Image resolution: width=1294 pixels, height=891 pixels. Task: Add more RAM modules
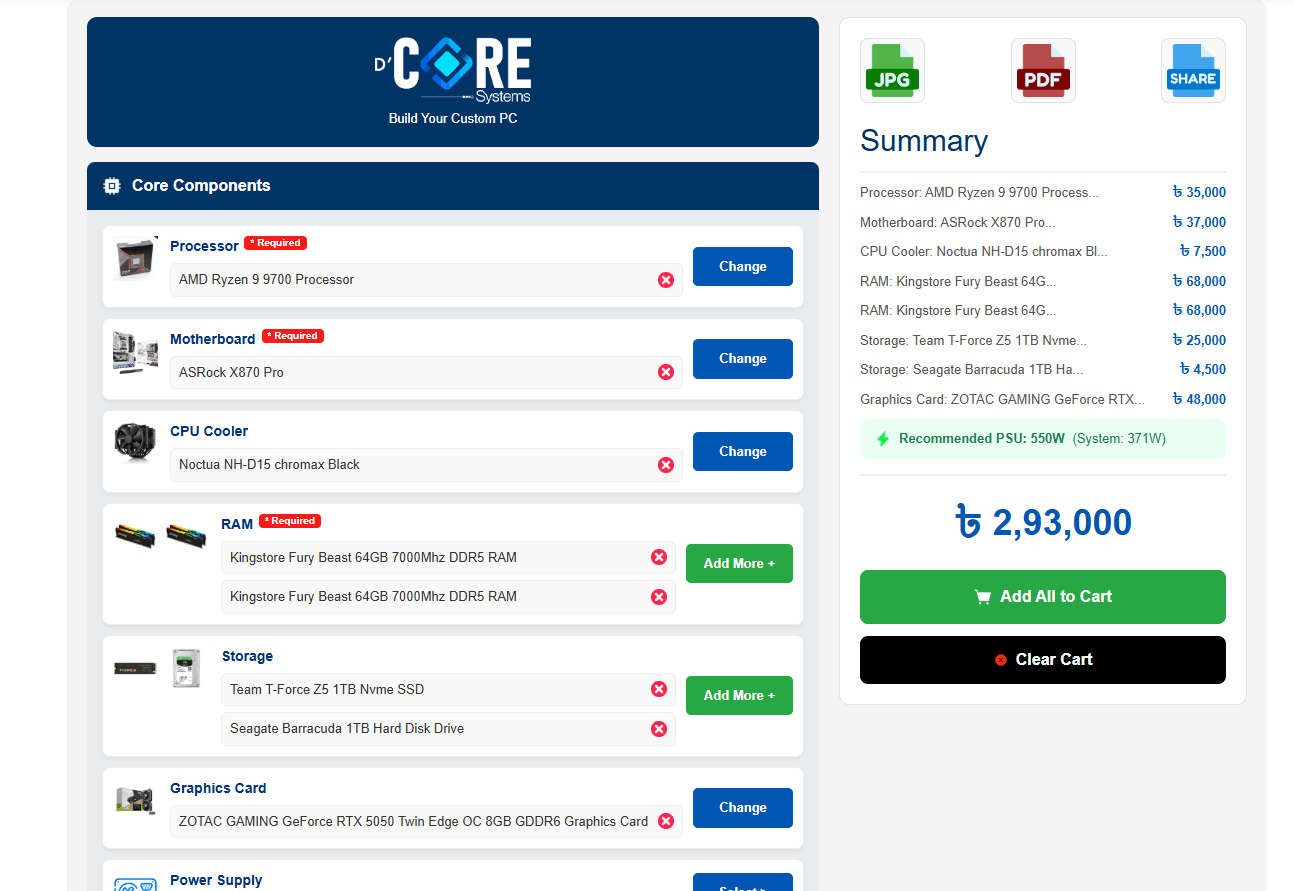[x=739, y=564]
